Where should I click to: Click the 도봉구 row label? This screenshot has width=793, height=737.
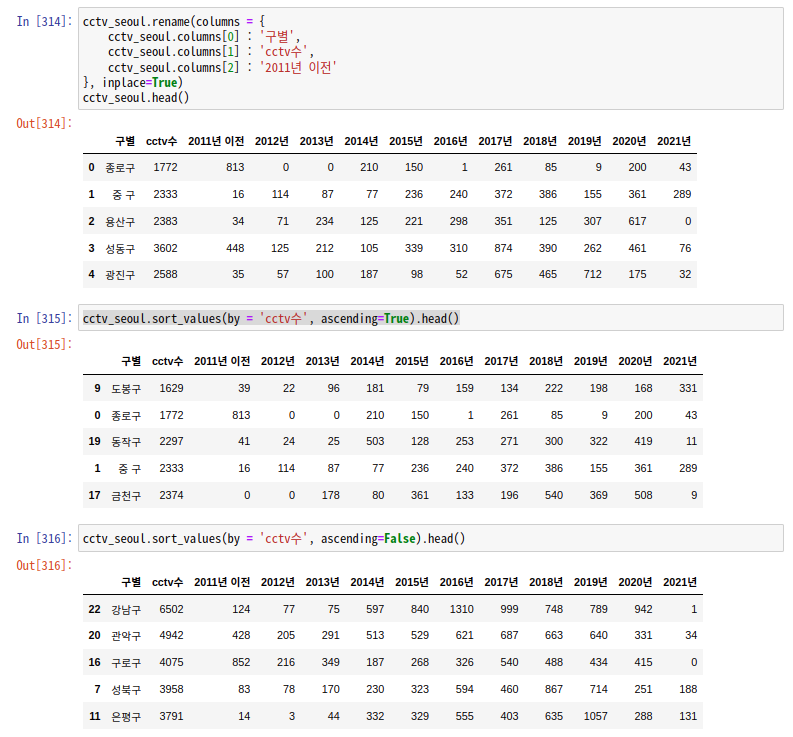click(x=126, y=388)
